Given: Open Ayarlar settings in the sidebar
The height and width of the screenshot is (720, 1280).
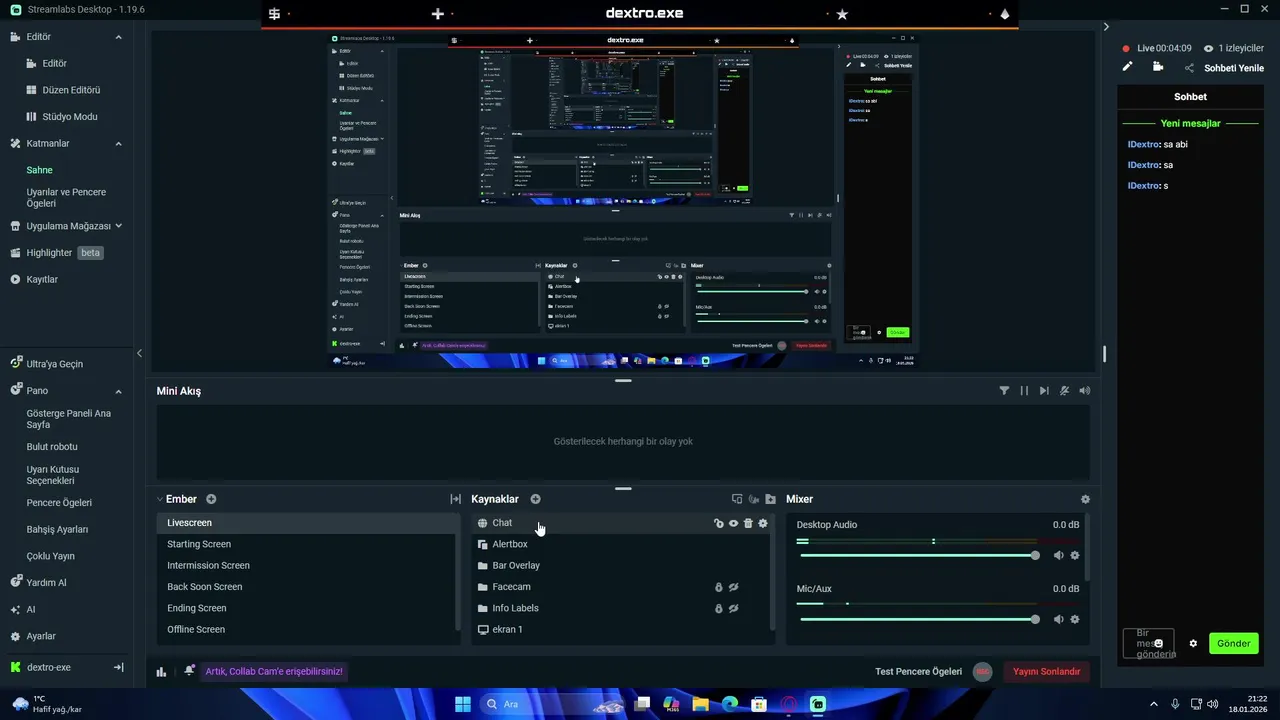Looking at the screenshot, I should (x=41, y=636).
